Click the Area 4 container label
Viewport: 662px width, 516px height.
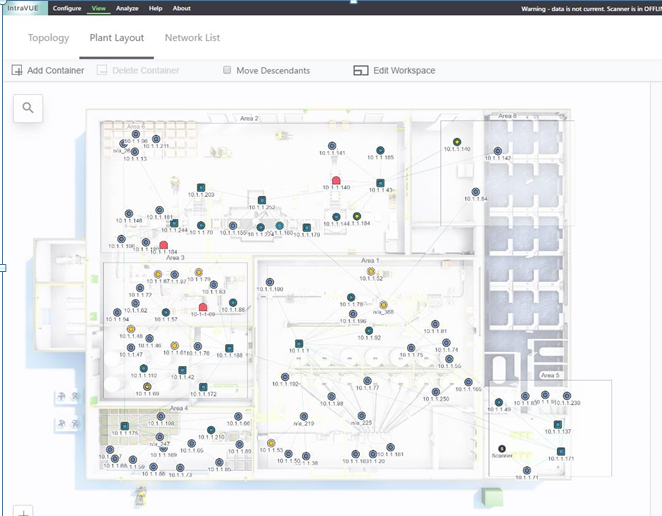point(179,408)
